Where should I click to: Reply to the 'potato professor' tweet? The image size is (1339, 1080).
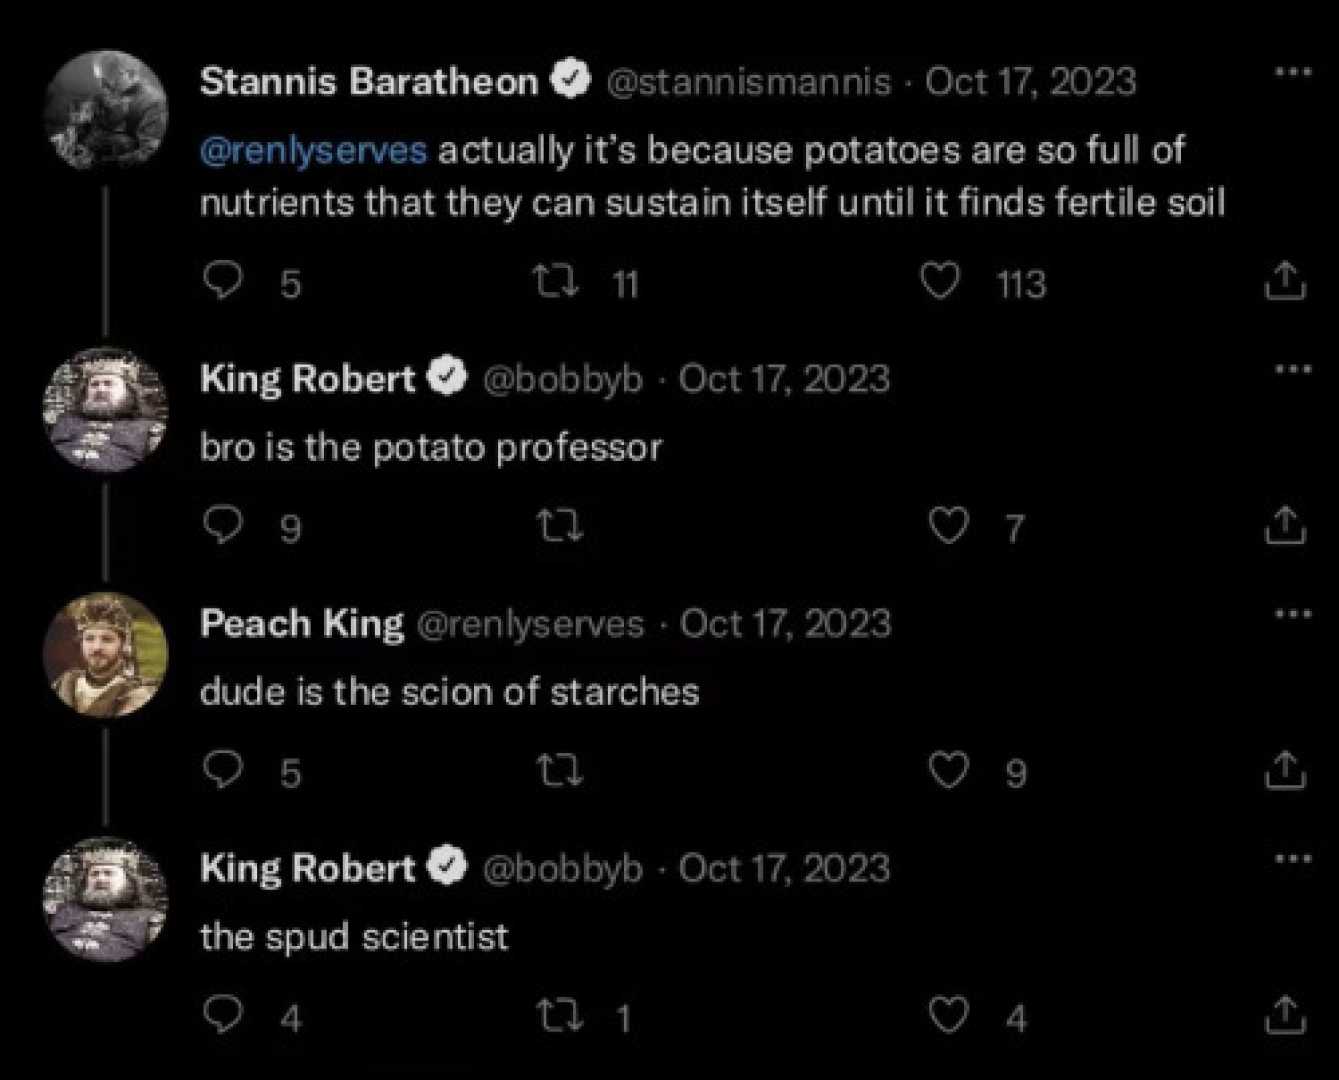point(220,524)
